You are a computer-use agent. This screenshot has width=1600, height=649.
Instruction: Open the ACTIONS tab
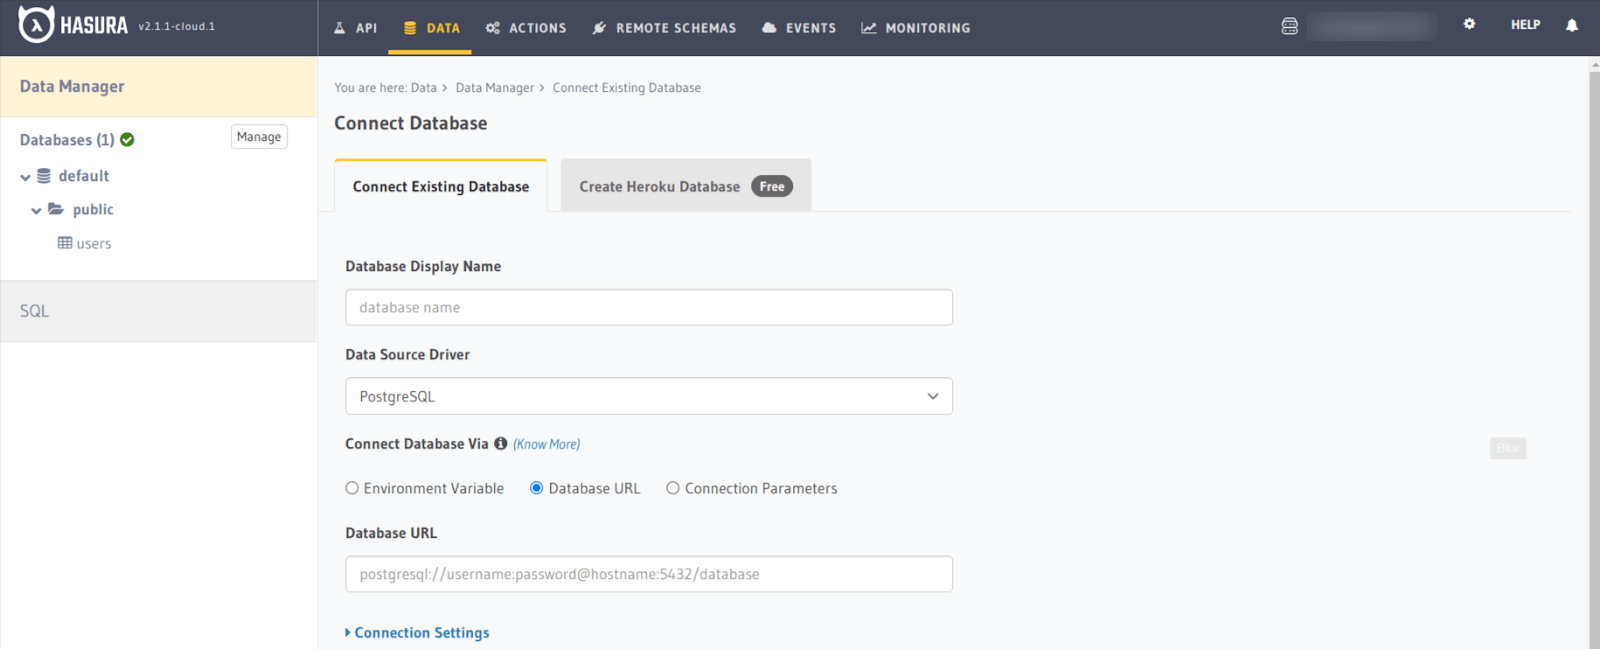point(526,28)
